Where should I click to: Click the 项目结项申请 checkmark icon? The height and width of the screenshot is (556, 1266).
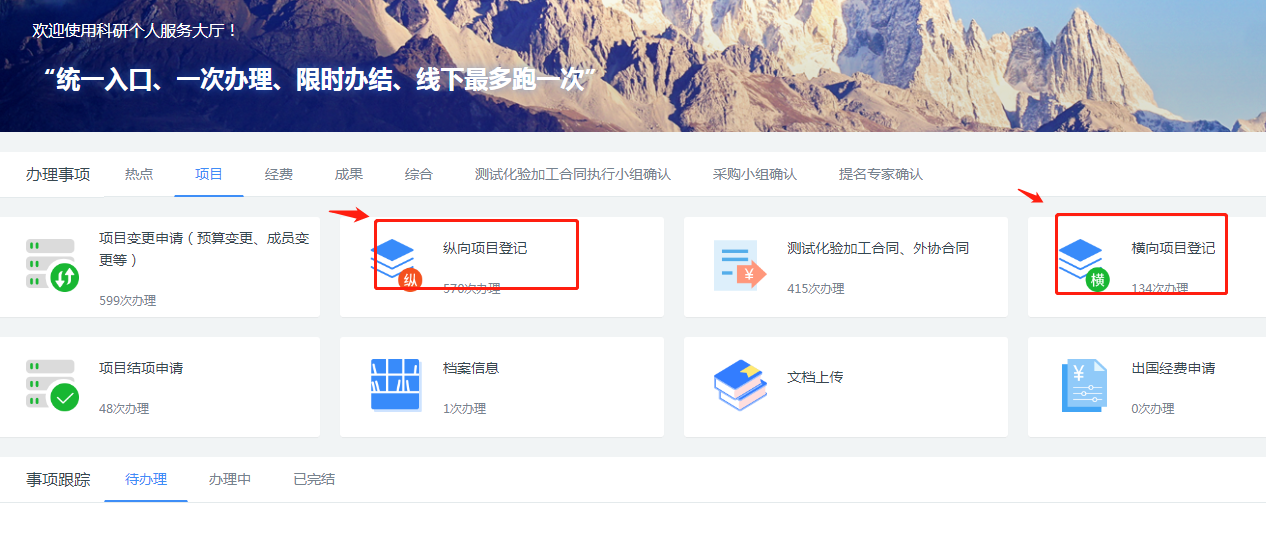point(51,385)
